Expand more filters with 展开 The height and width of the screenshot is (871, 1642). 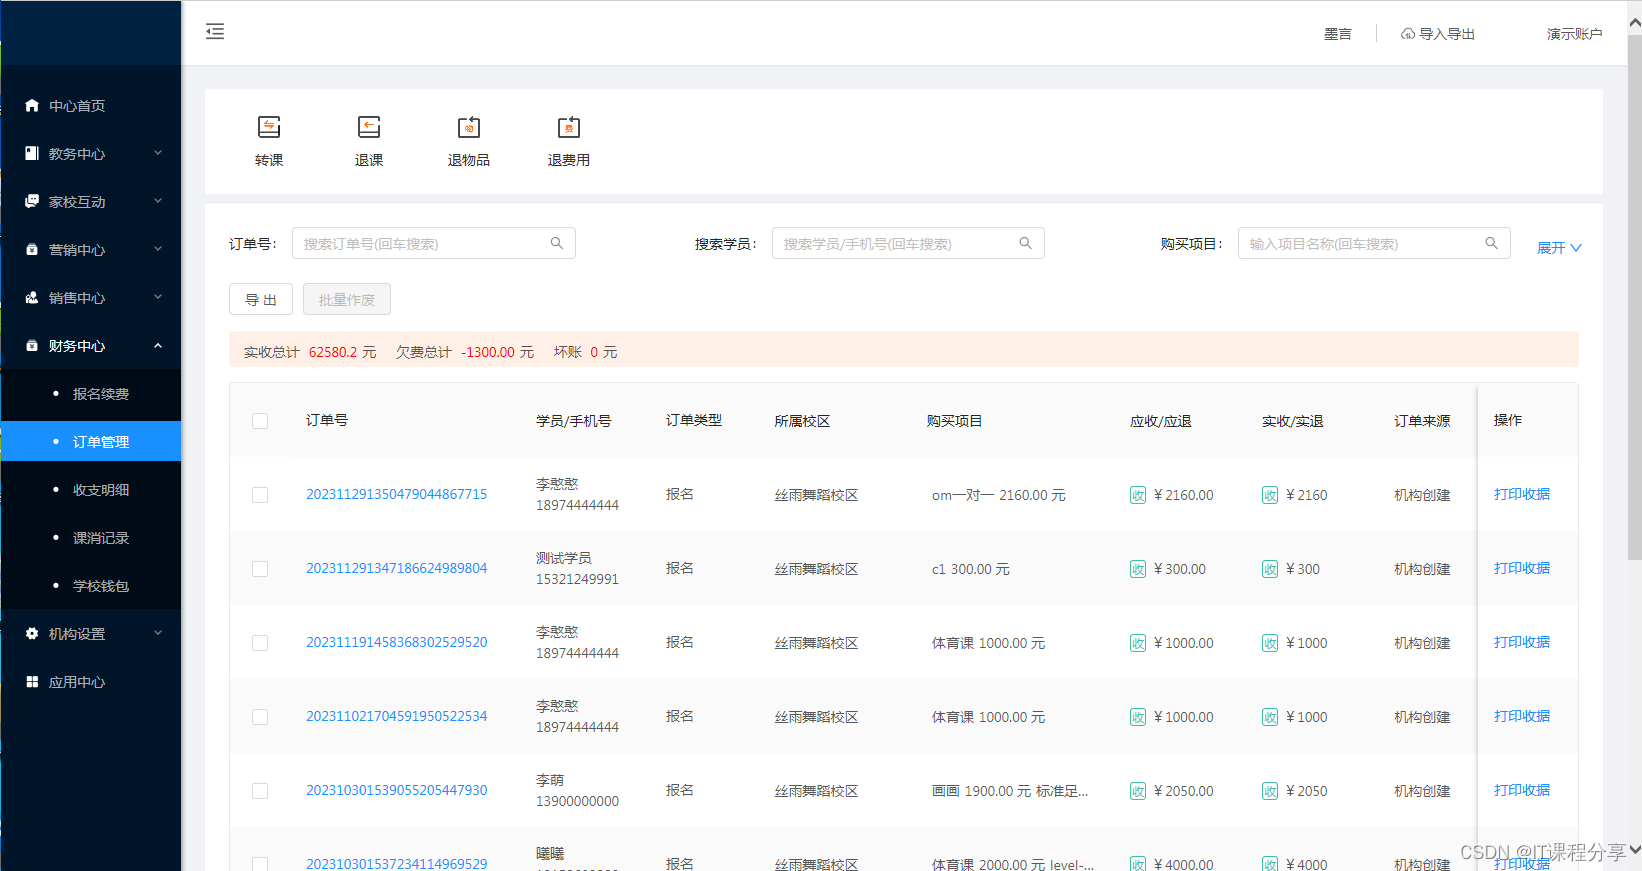[x=1559, y=248]
